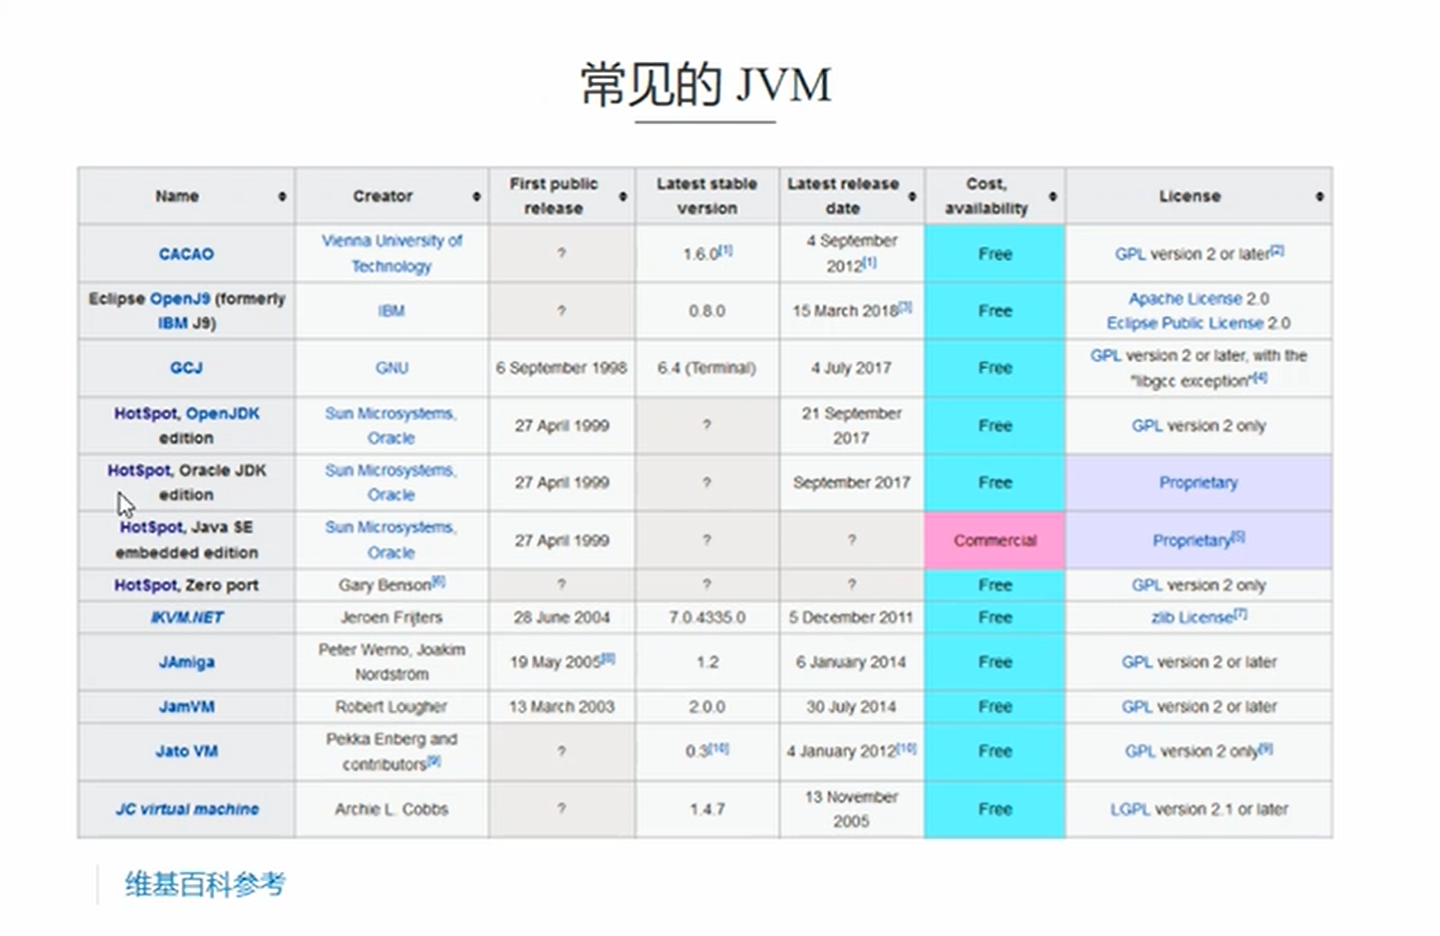Select the Free cell in the GCJ row
This screenshot has width=1440, height=936.
tap(995, 368)
